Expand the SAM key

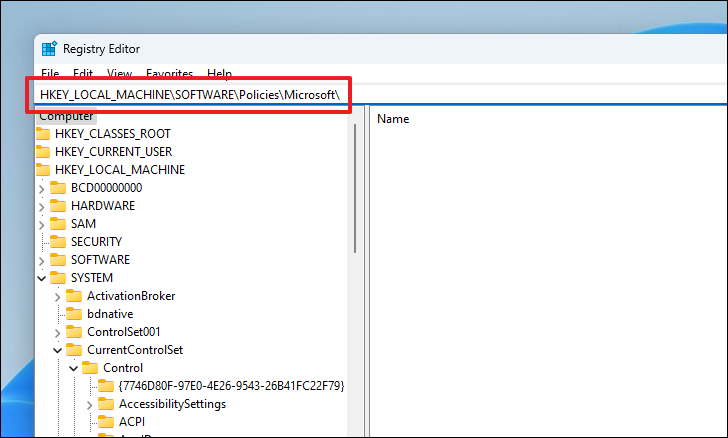click(x=42, y=225)
